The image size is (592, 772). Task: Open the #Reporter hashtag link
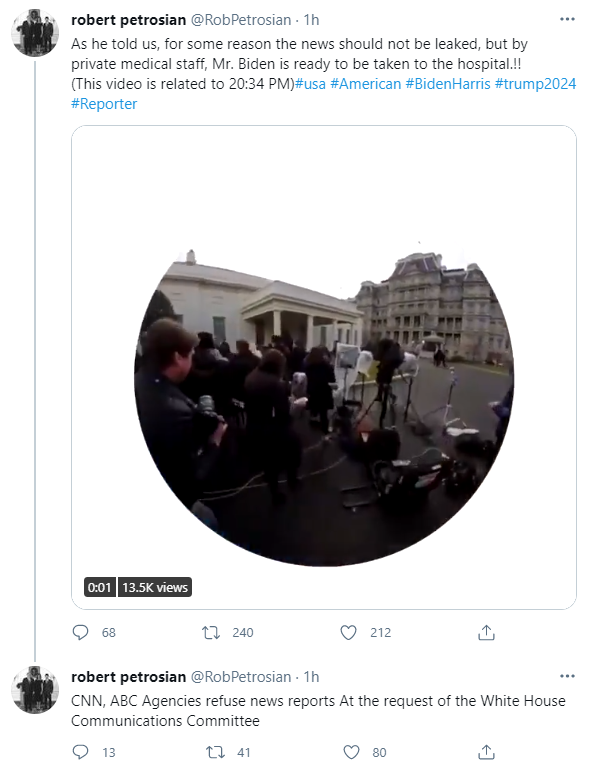coord(104,104)
